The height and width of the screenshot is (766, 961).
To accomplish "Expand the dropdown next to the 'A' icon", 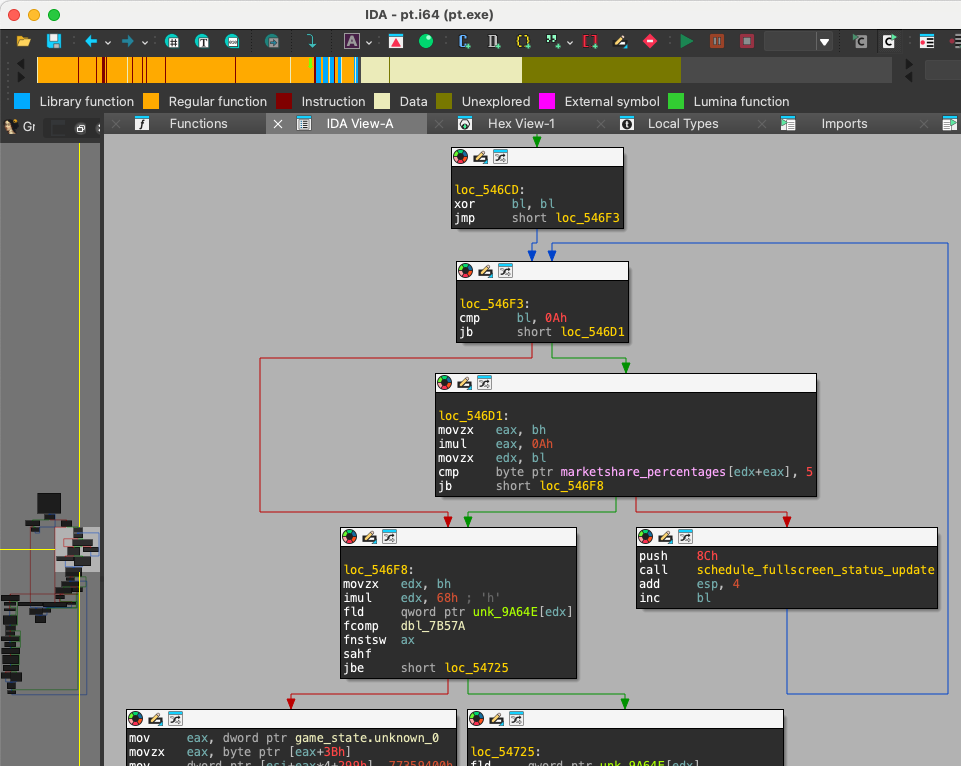I will (369, 42).
